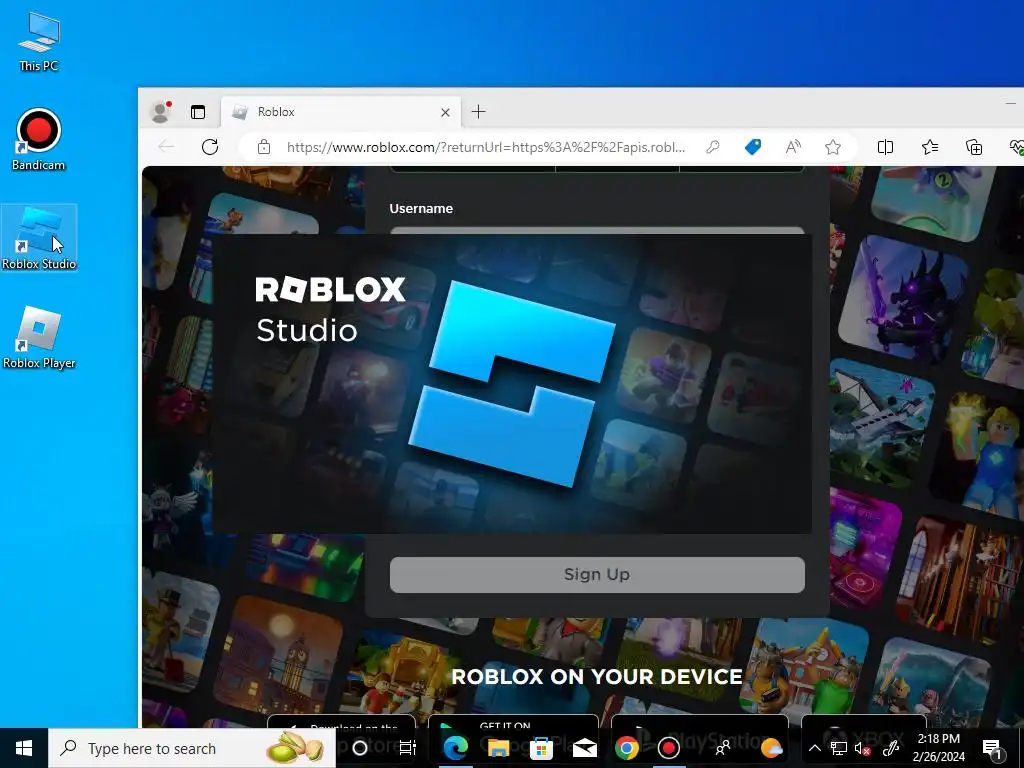
Task: Open Google Chrome from the taskbar
Action: coord(626,748)
